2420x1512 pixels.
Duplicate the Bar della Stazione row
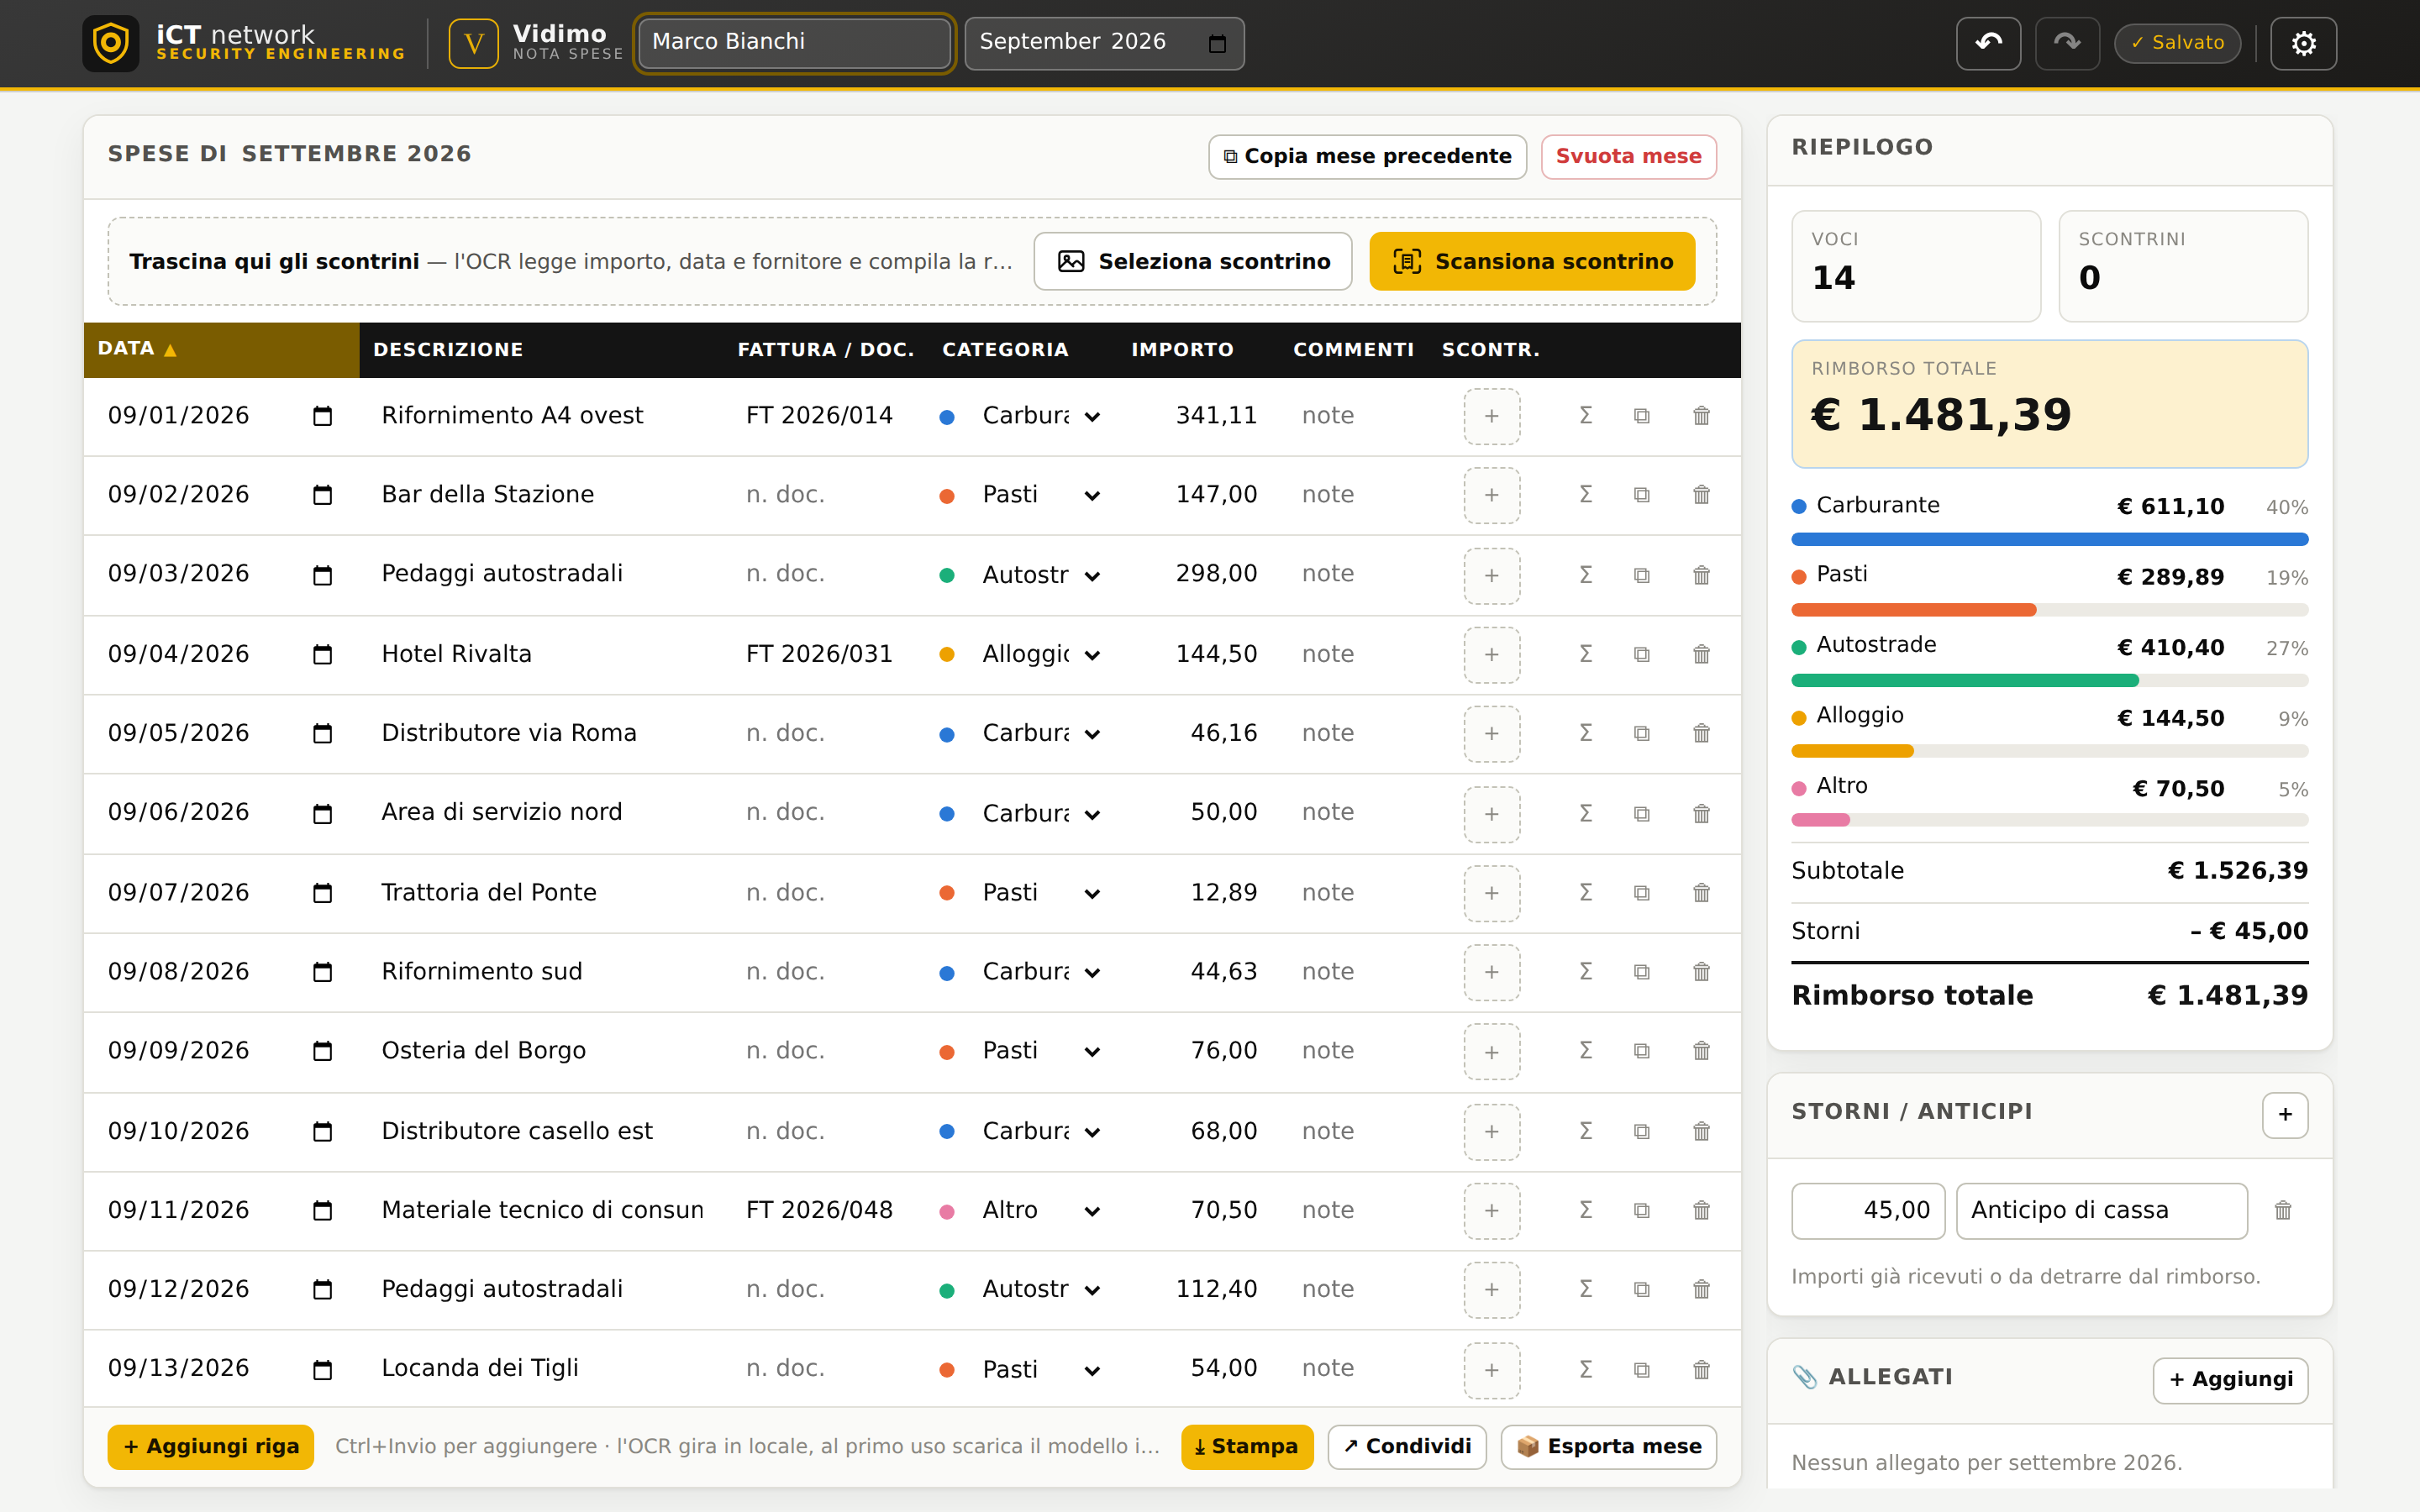tap(1641, 495)
